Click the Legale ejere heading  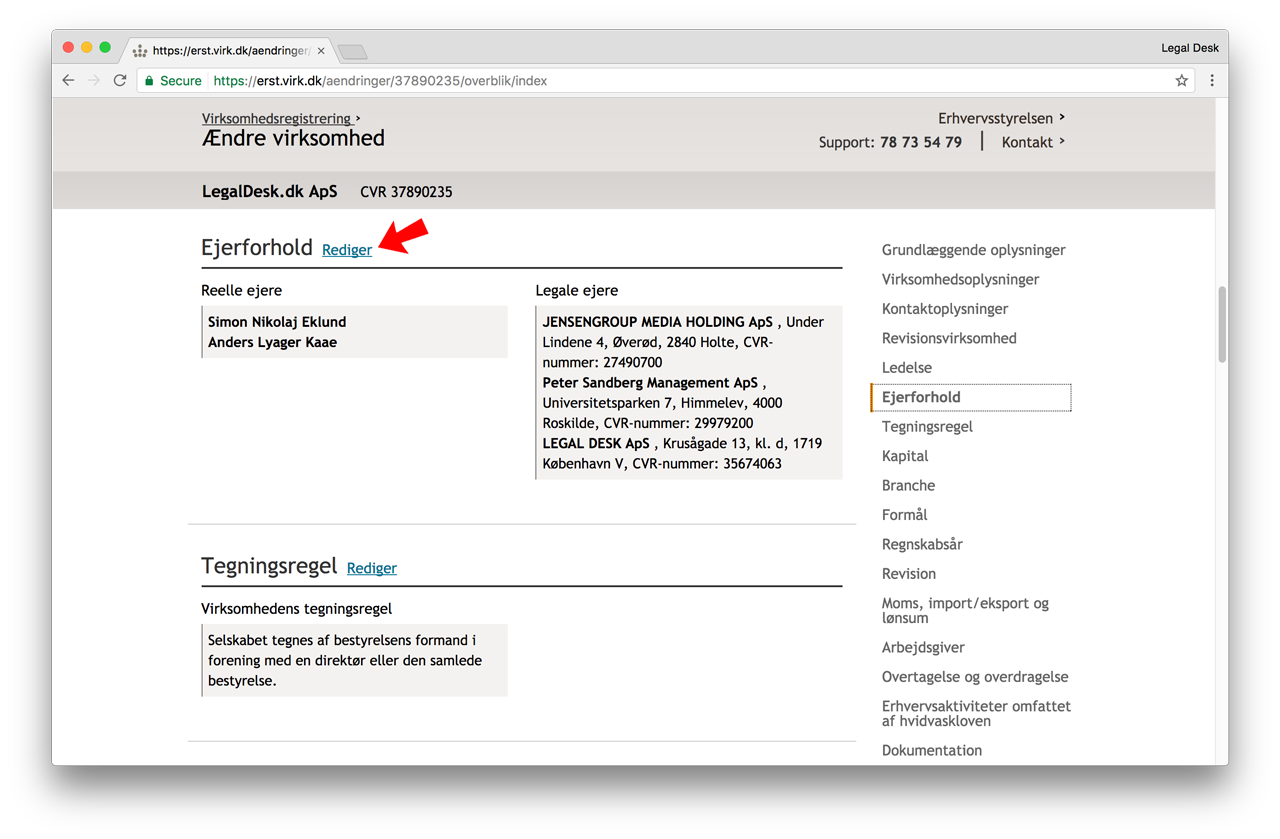(577, 291)
